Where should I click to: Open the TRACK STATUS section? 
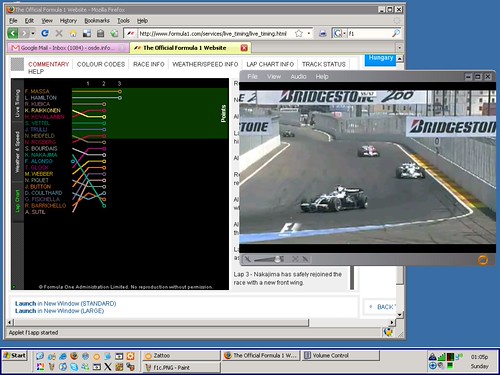click(324, 64)
